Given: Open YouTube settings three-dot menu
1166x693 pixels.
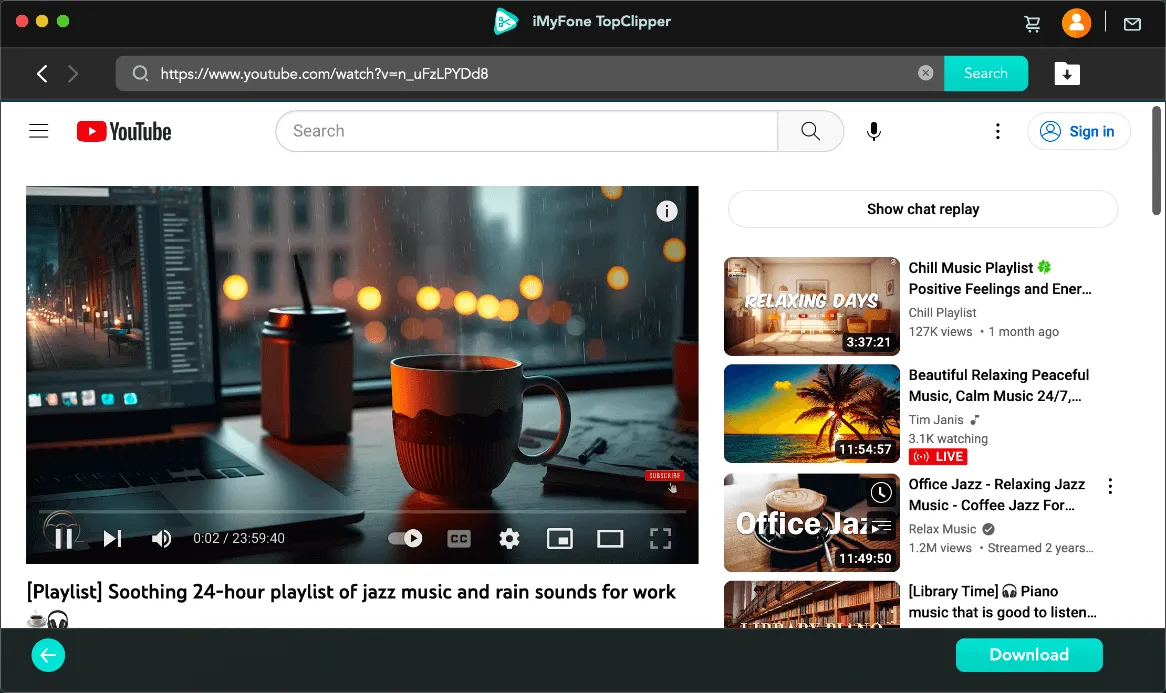Looking at the screenshot, I should pyautogui.click(x=997, y=131).
